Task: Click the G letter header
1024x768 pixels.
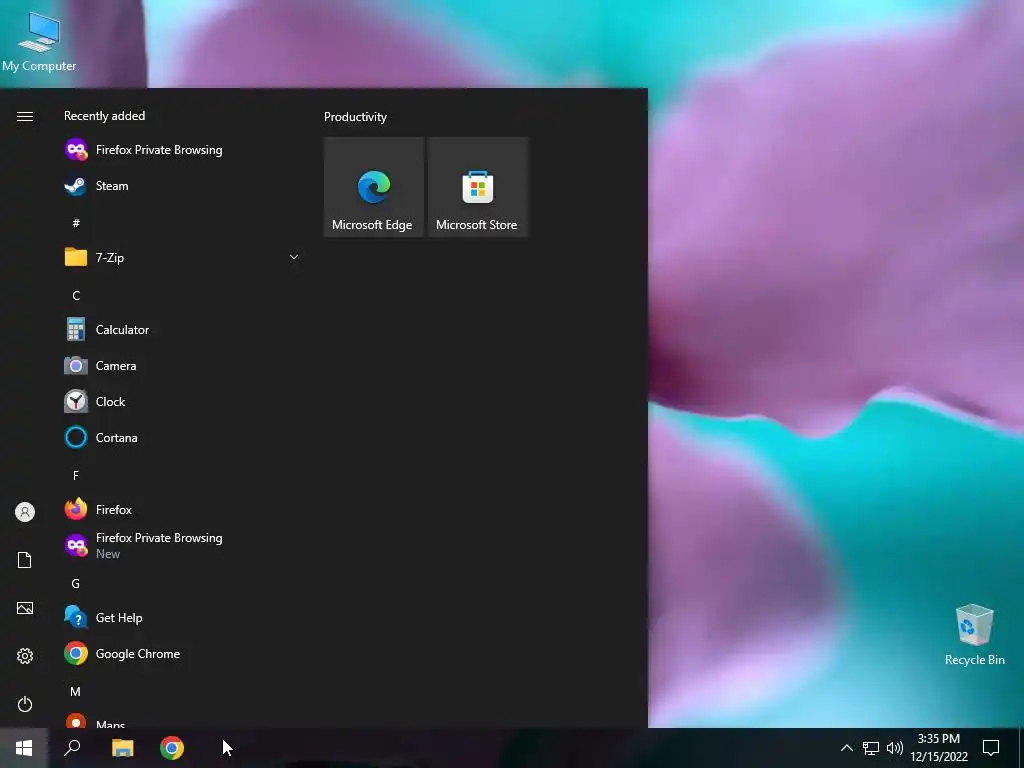Action: click(x=76, y=583)
